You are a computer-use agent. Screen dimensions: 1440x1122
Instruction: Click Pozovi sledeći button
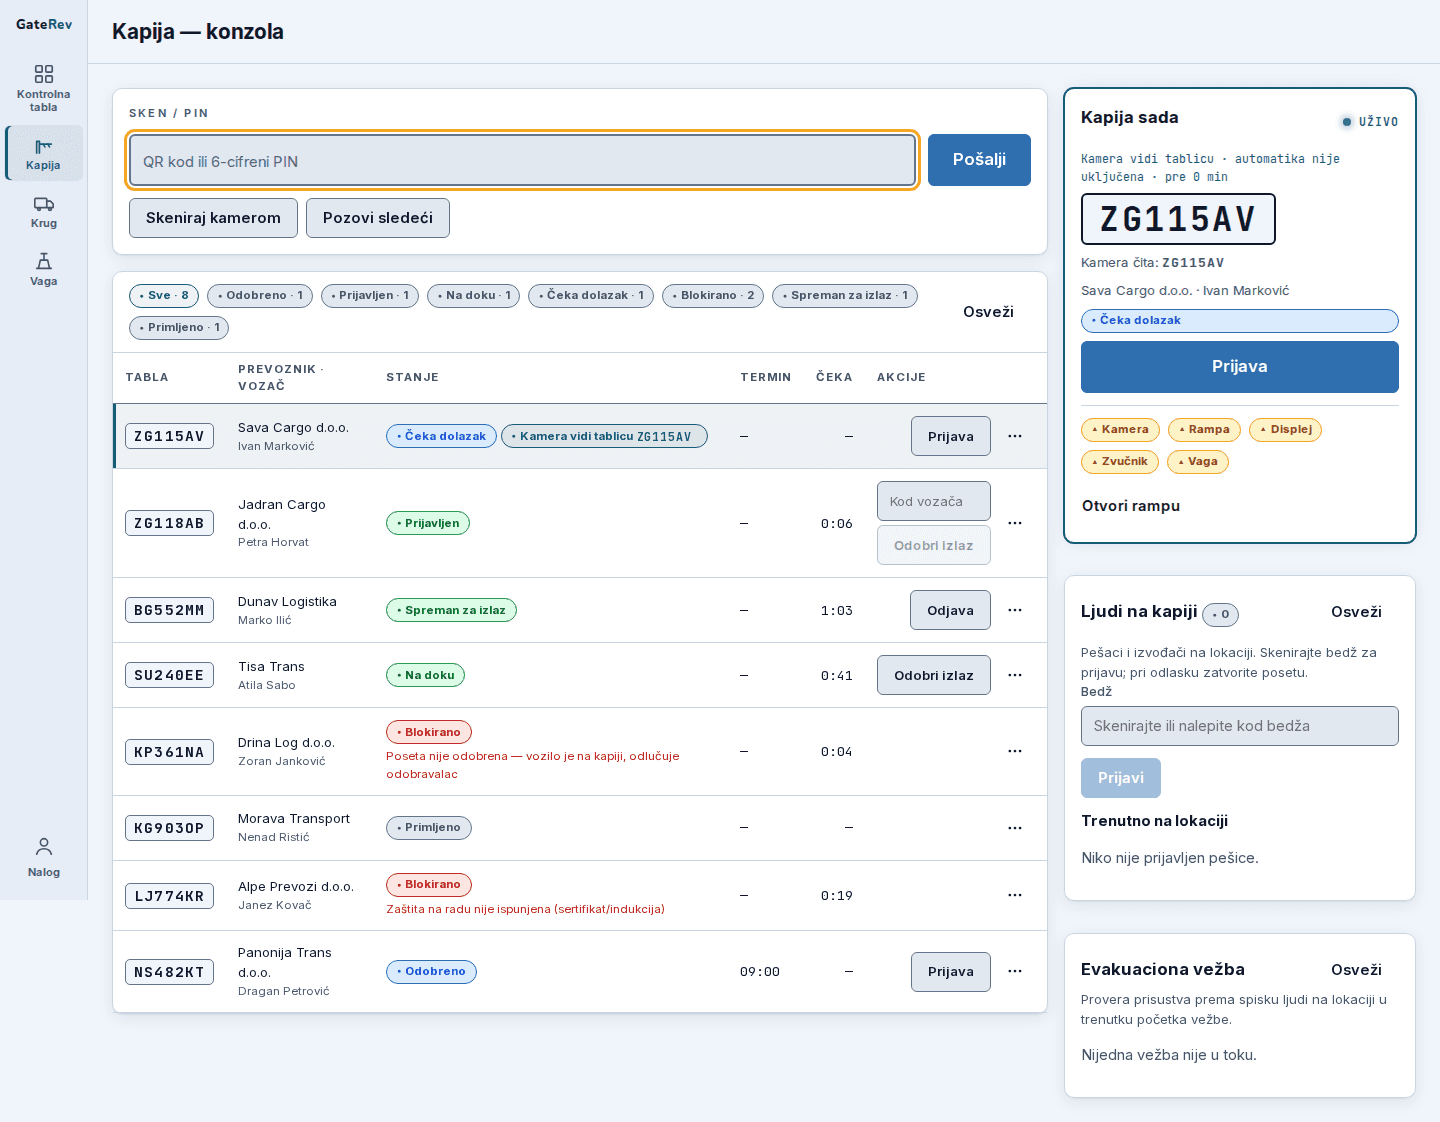pos(378,218)
